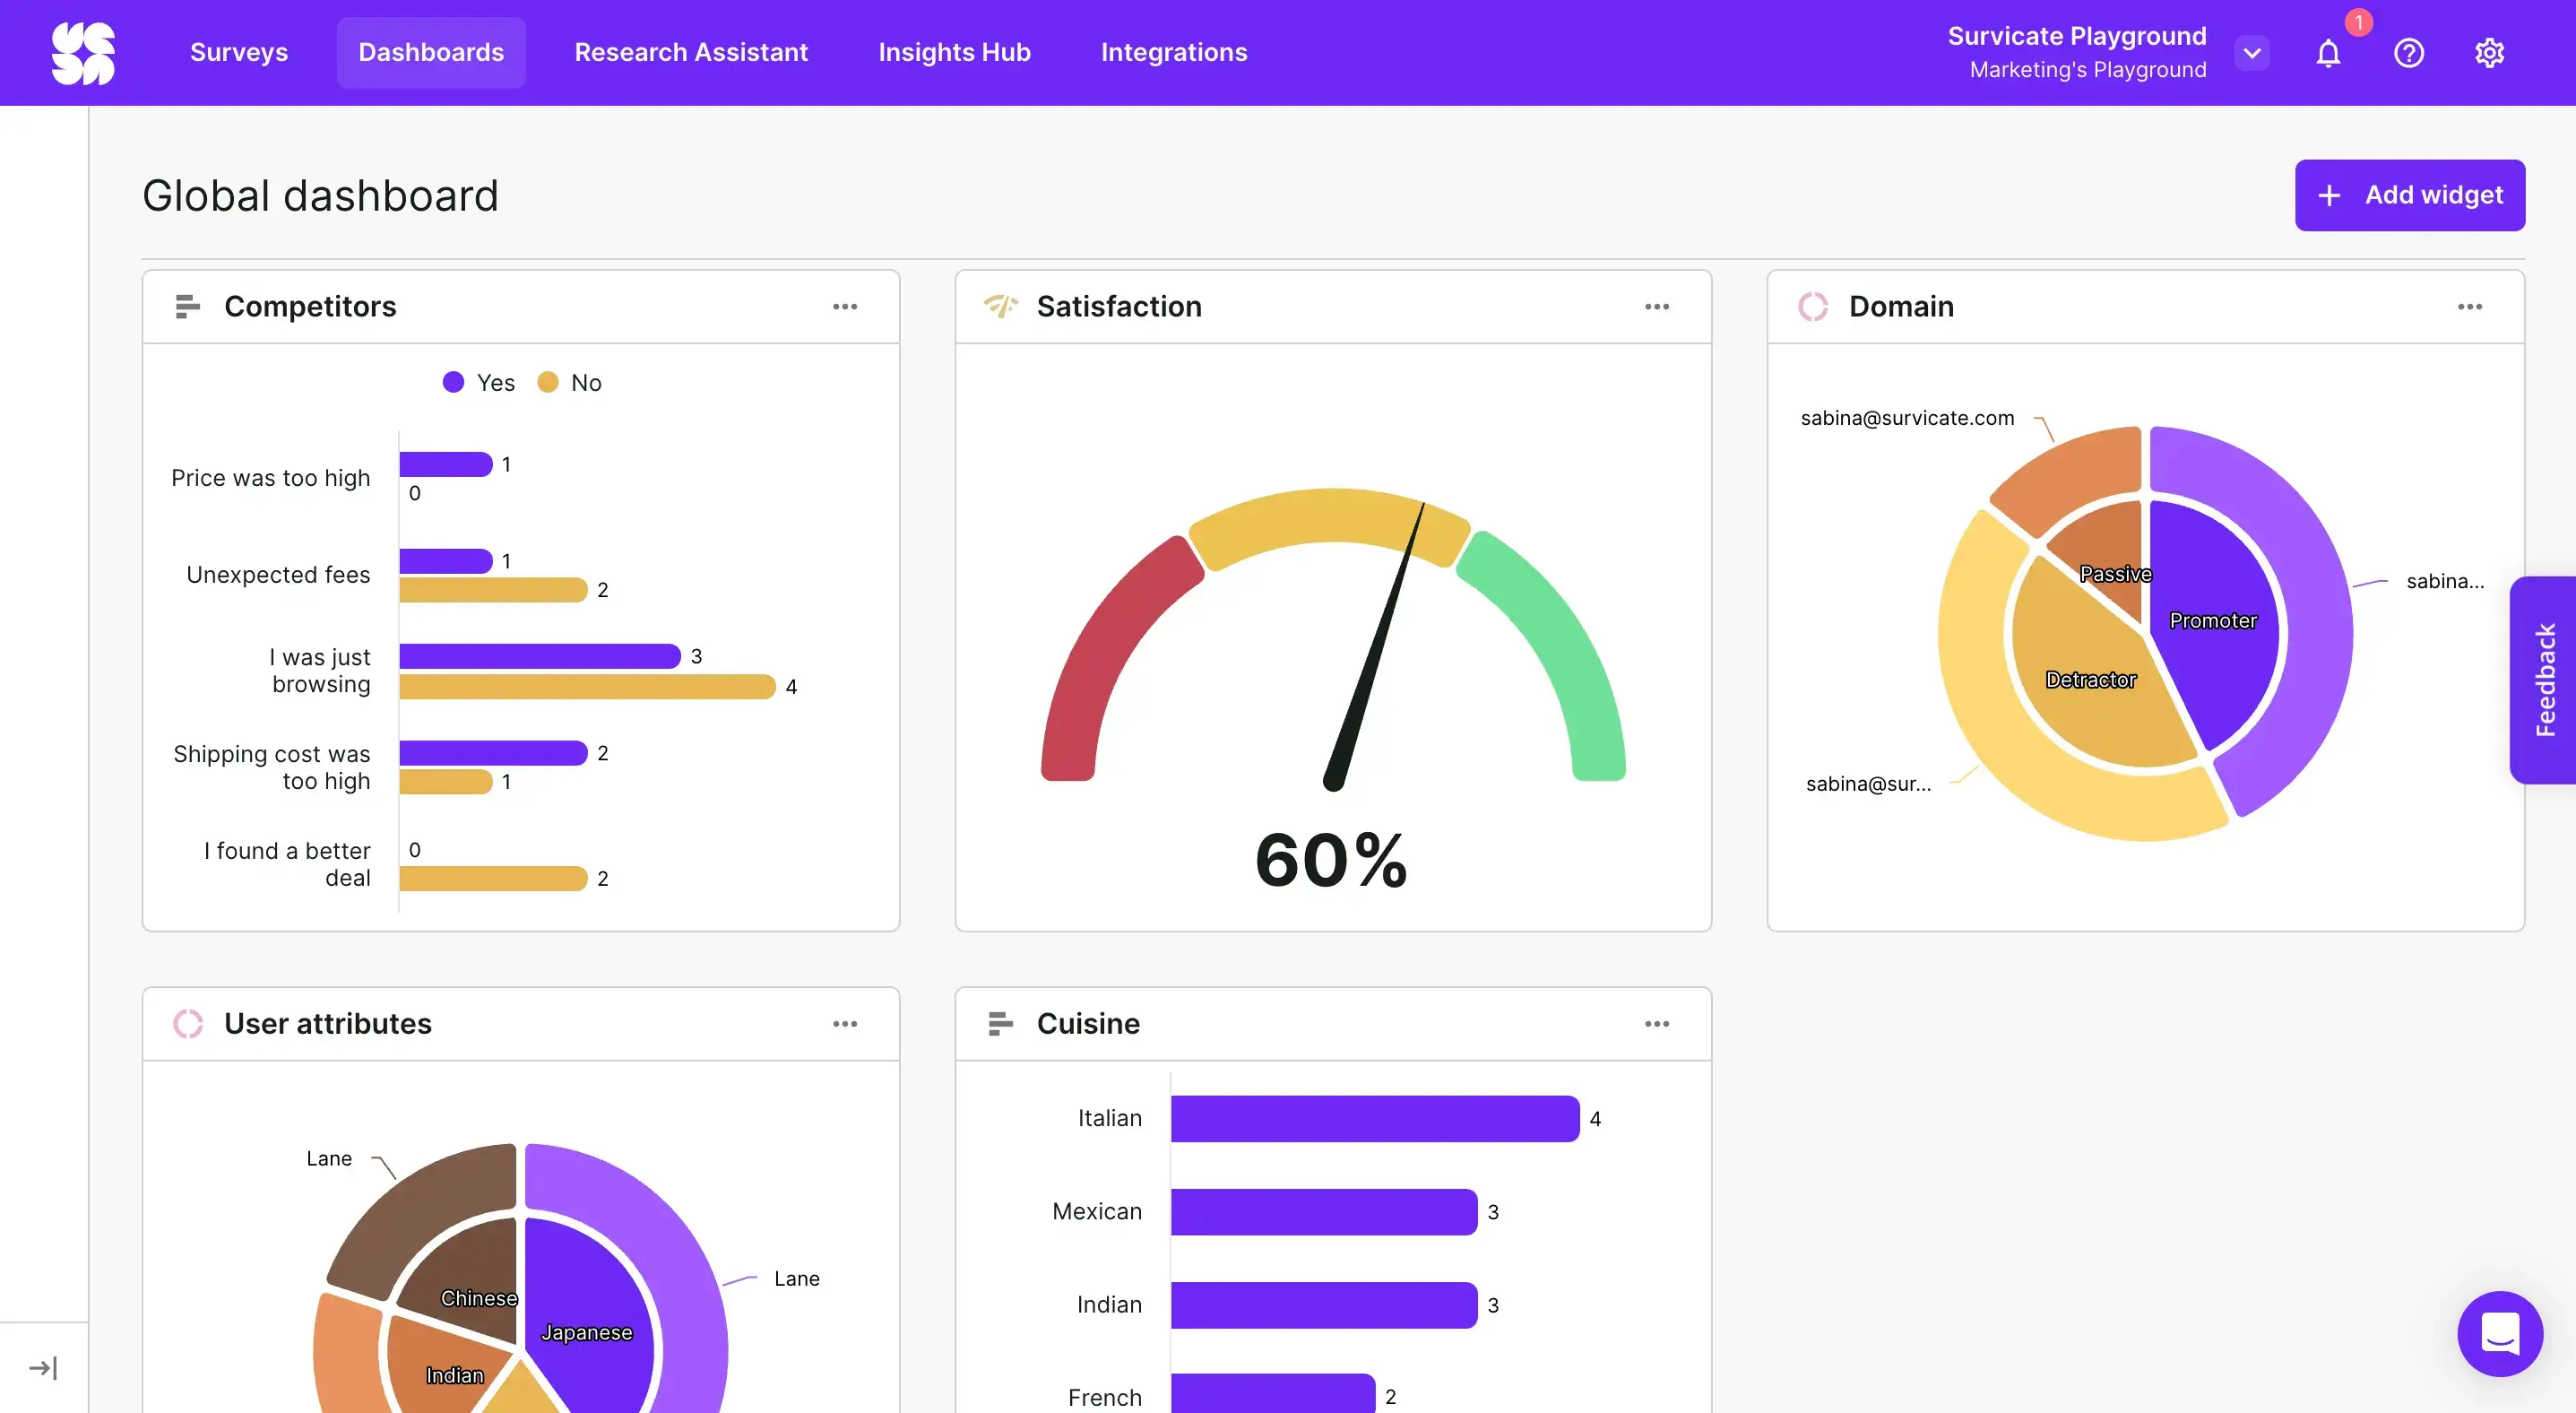Expand the sidebar with the arrow icon
Image resolution: width=2576 pixels, height=1413 pixels.
(x=43, y=1367)
